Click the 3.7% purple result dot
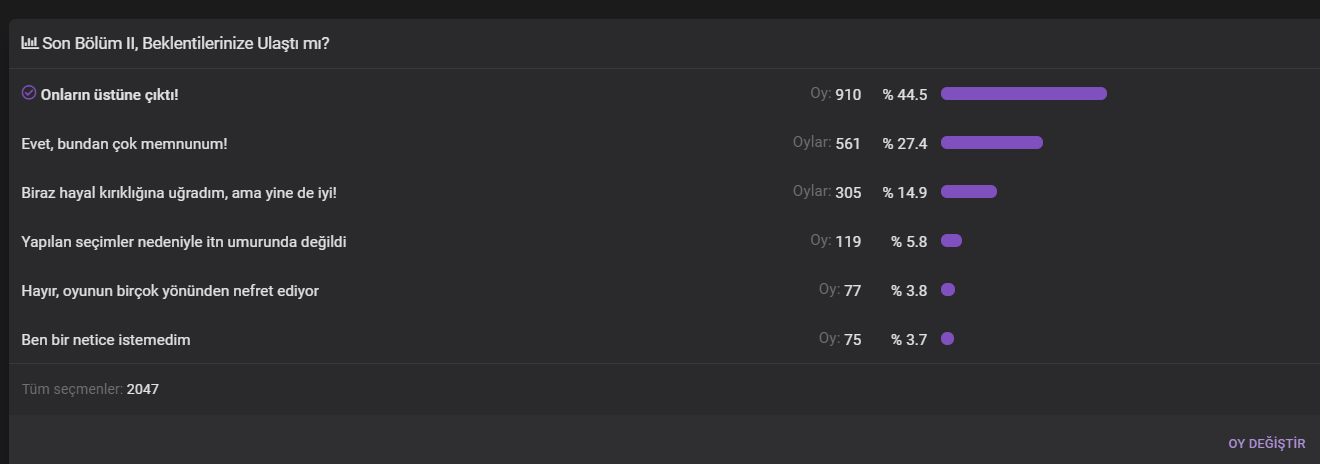Viewport: 1320px width, 464px height. coord(947,339)
